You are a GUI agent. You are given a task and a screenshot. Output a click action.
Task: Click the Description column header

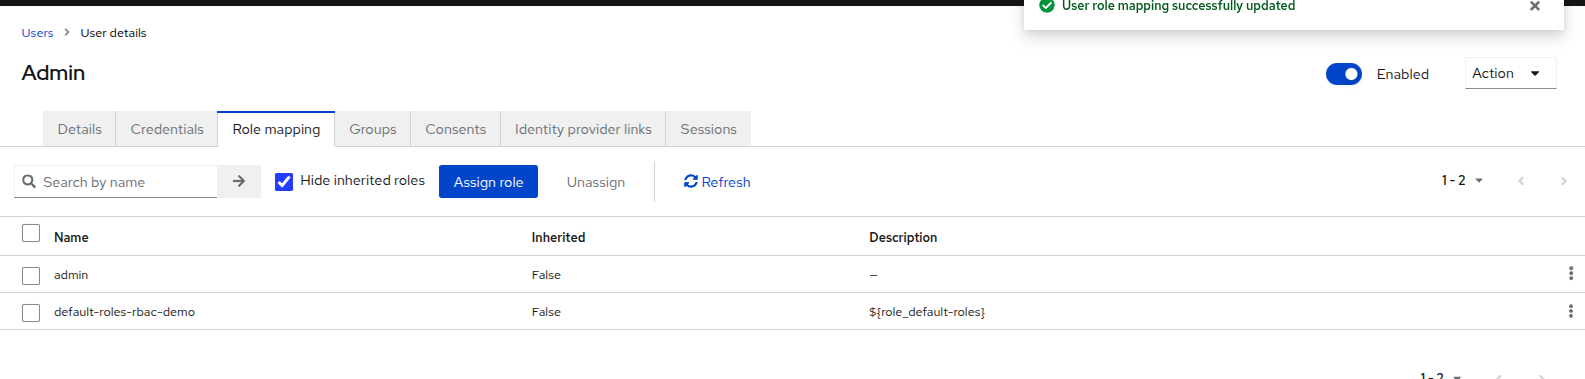[x=903, y=237]
